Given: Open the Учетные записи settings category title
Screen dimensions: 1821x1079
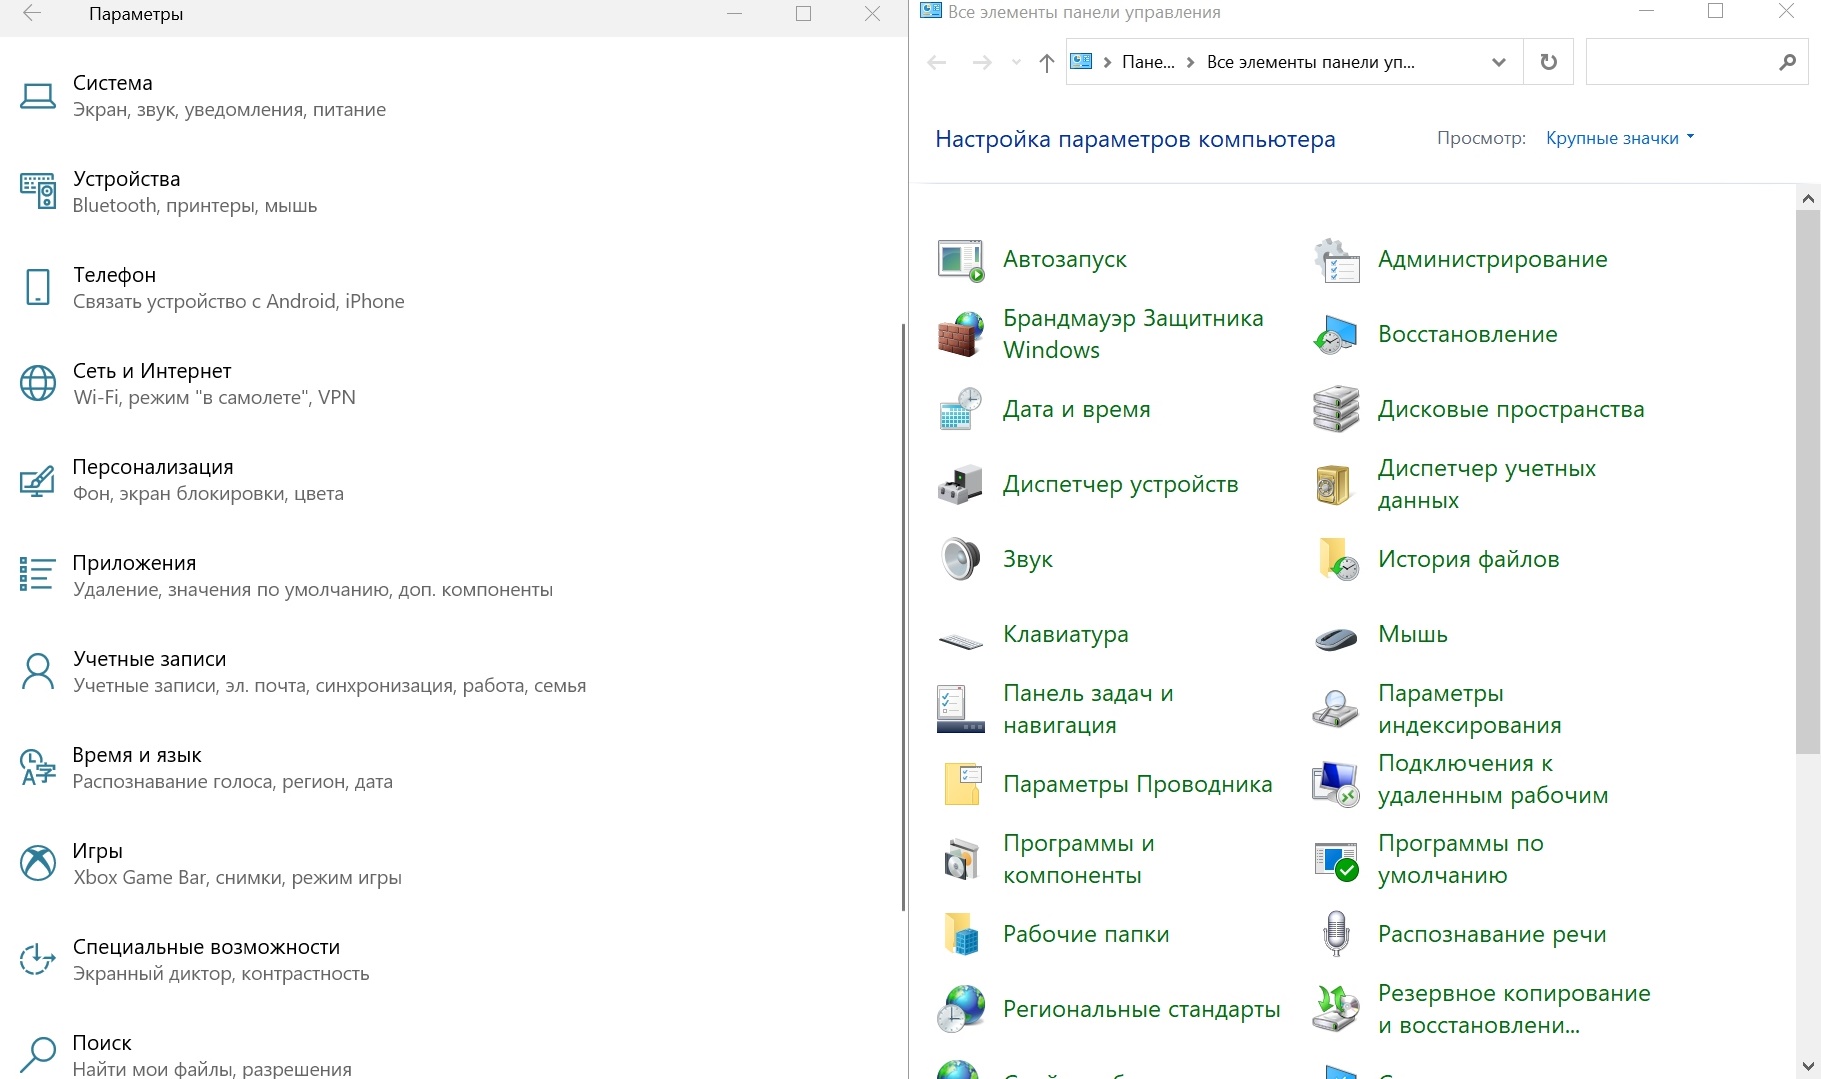Looking at the screenshot, I should click(150, 659).
